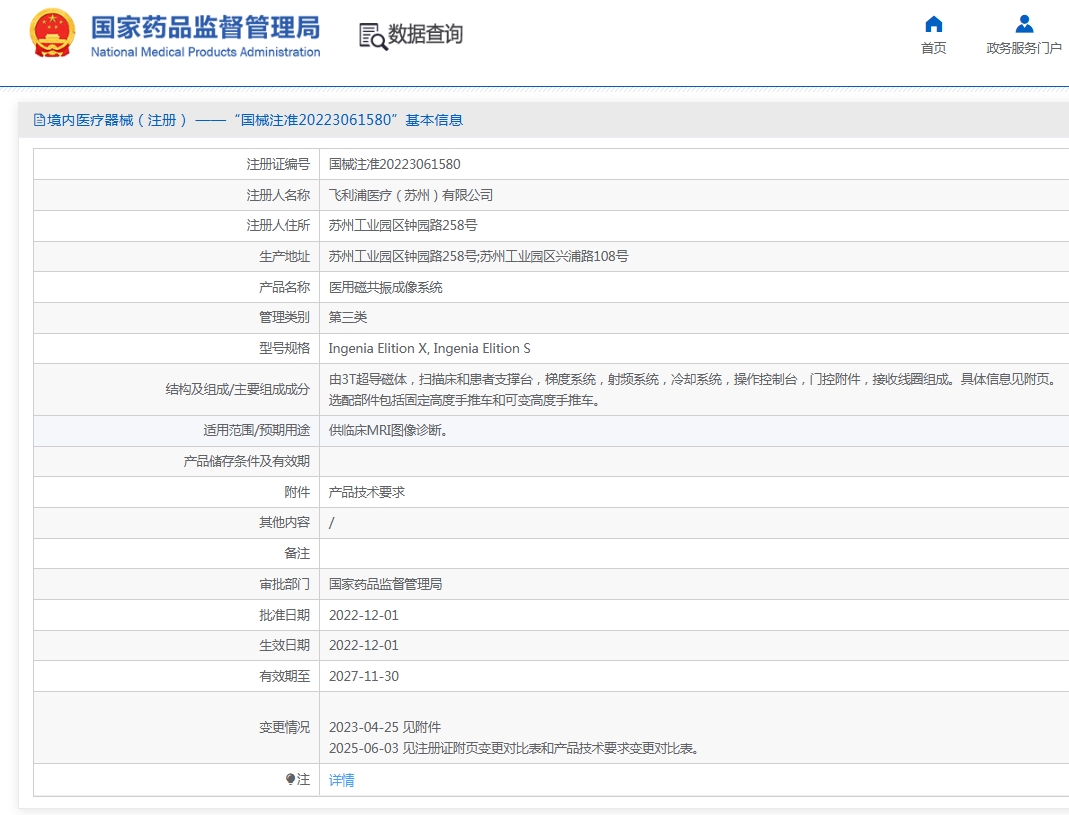Click the 产品名称 label
Image resolution: width=1069 pixels, height=815 pixels.
(284, 287)
